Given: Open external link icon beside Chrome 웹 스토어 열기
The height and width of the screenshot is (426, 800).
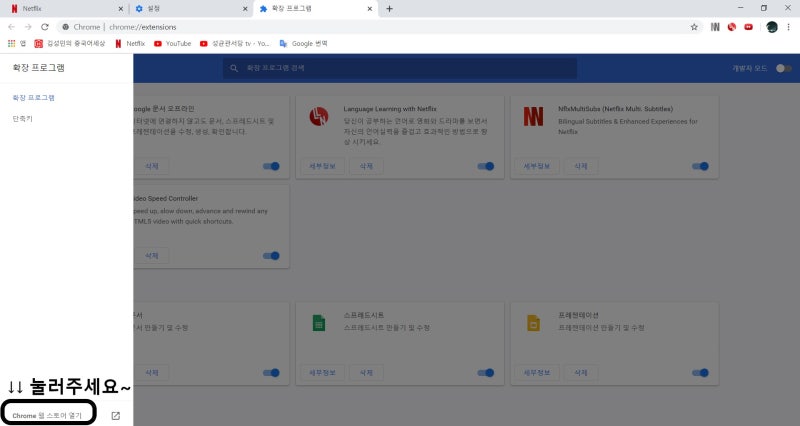Looking at the screenshot, I should point(116,416).
